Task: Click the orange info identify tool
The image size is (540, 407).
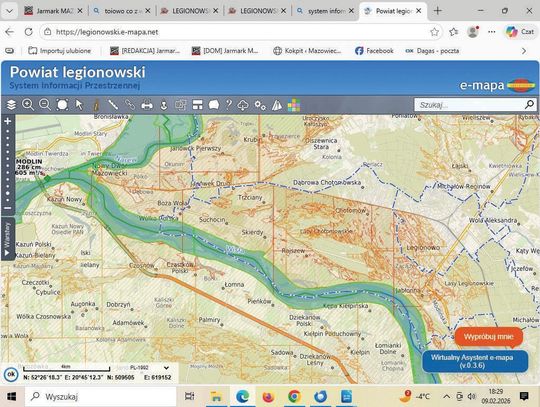Action: [96, 105]
